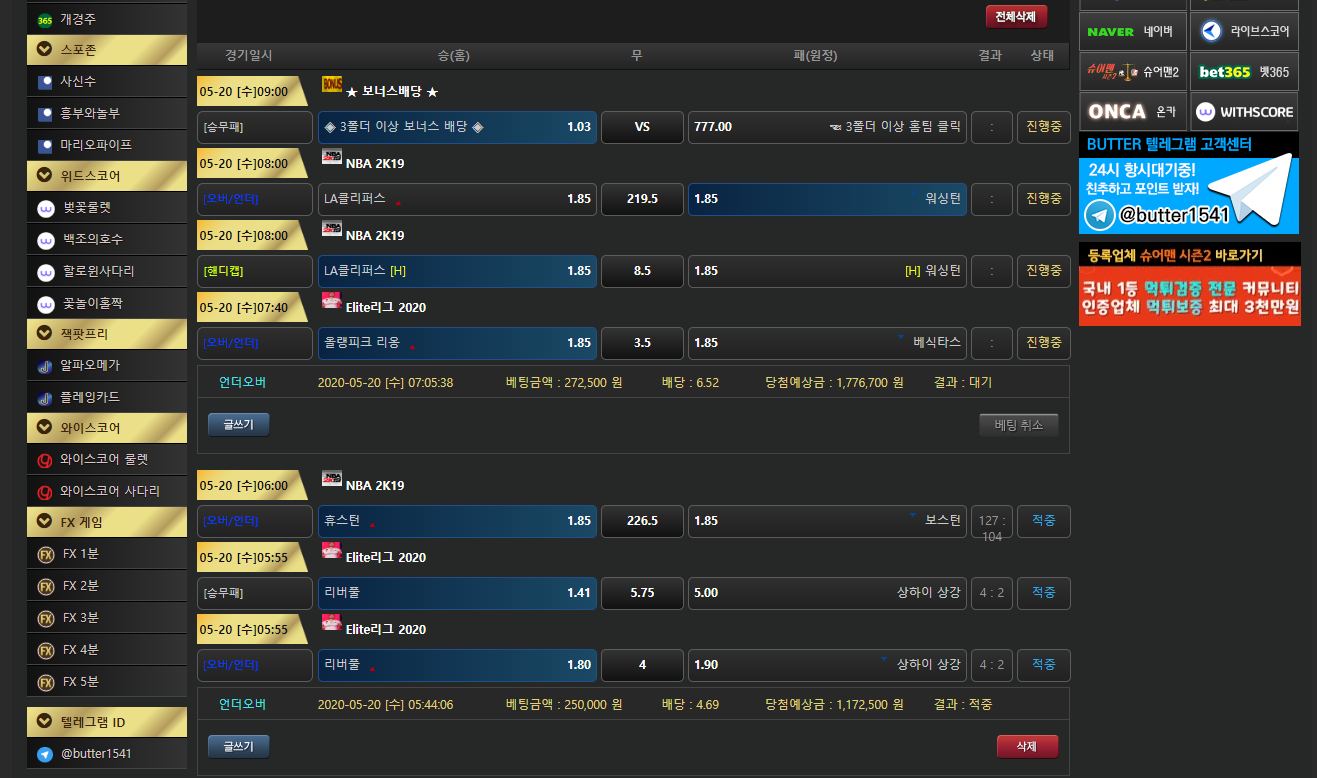Click the 베팅 취소 button
This screenshot has width=1317, height=778.
[1018, 425]
